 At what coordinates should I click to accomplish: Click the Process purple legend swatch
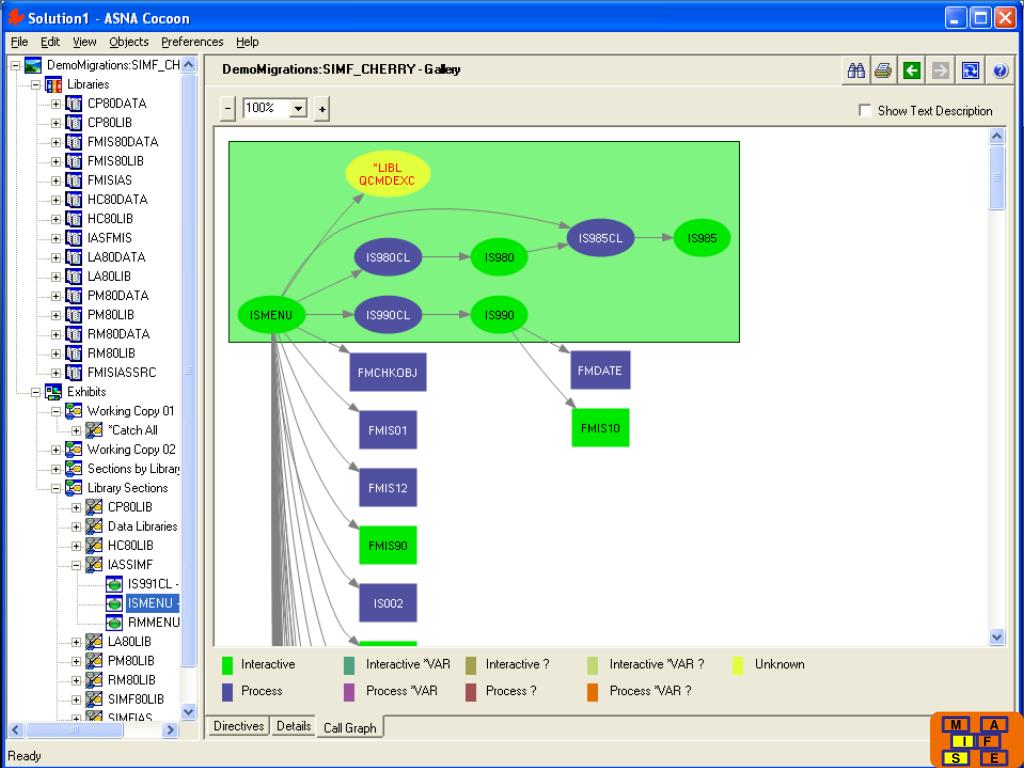click(227, 692)
